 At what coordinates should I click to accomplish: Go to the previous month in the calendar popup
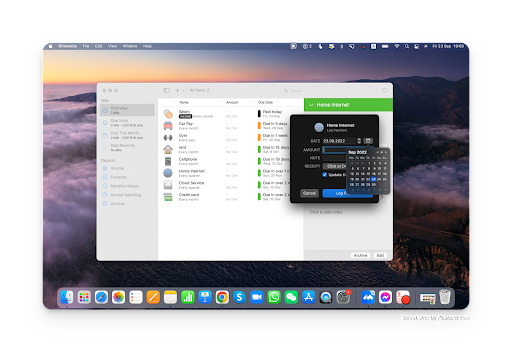[377, 152]
